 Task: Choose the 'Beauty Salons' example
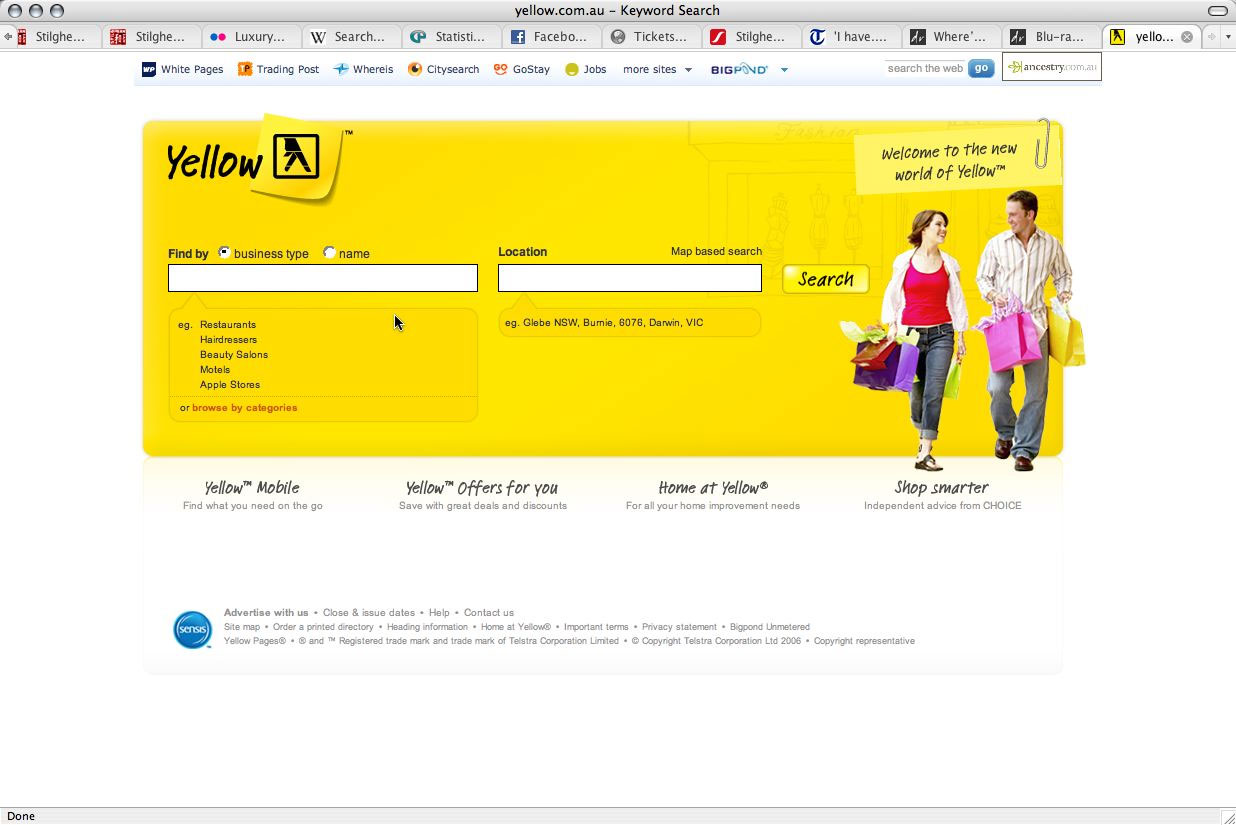[234, 355]
